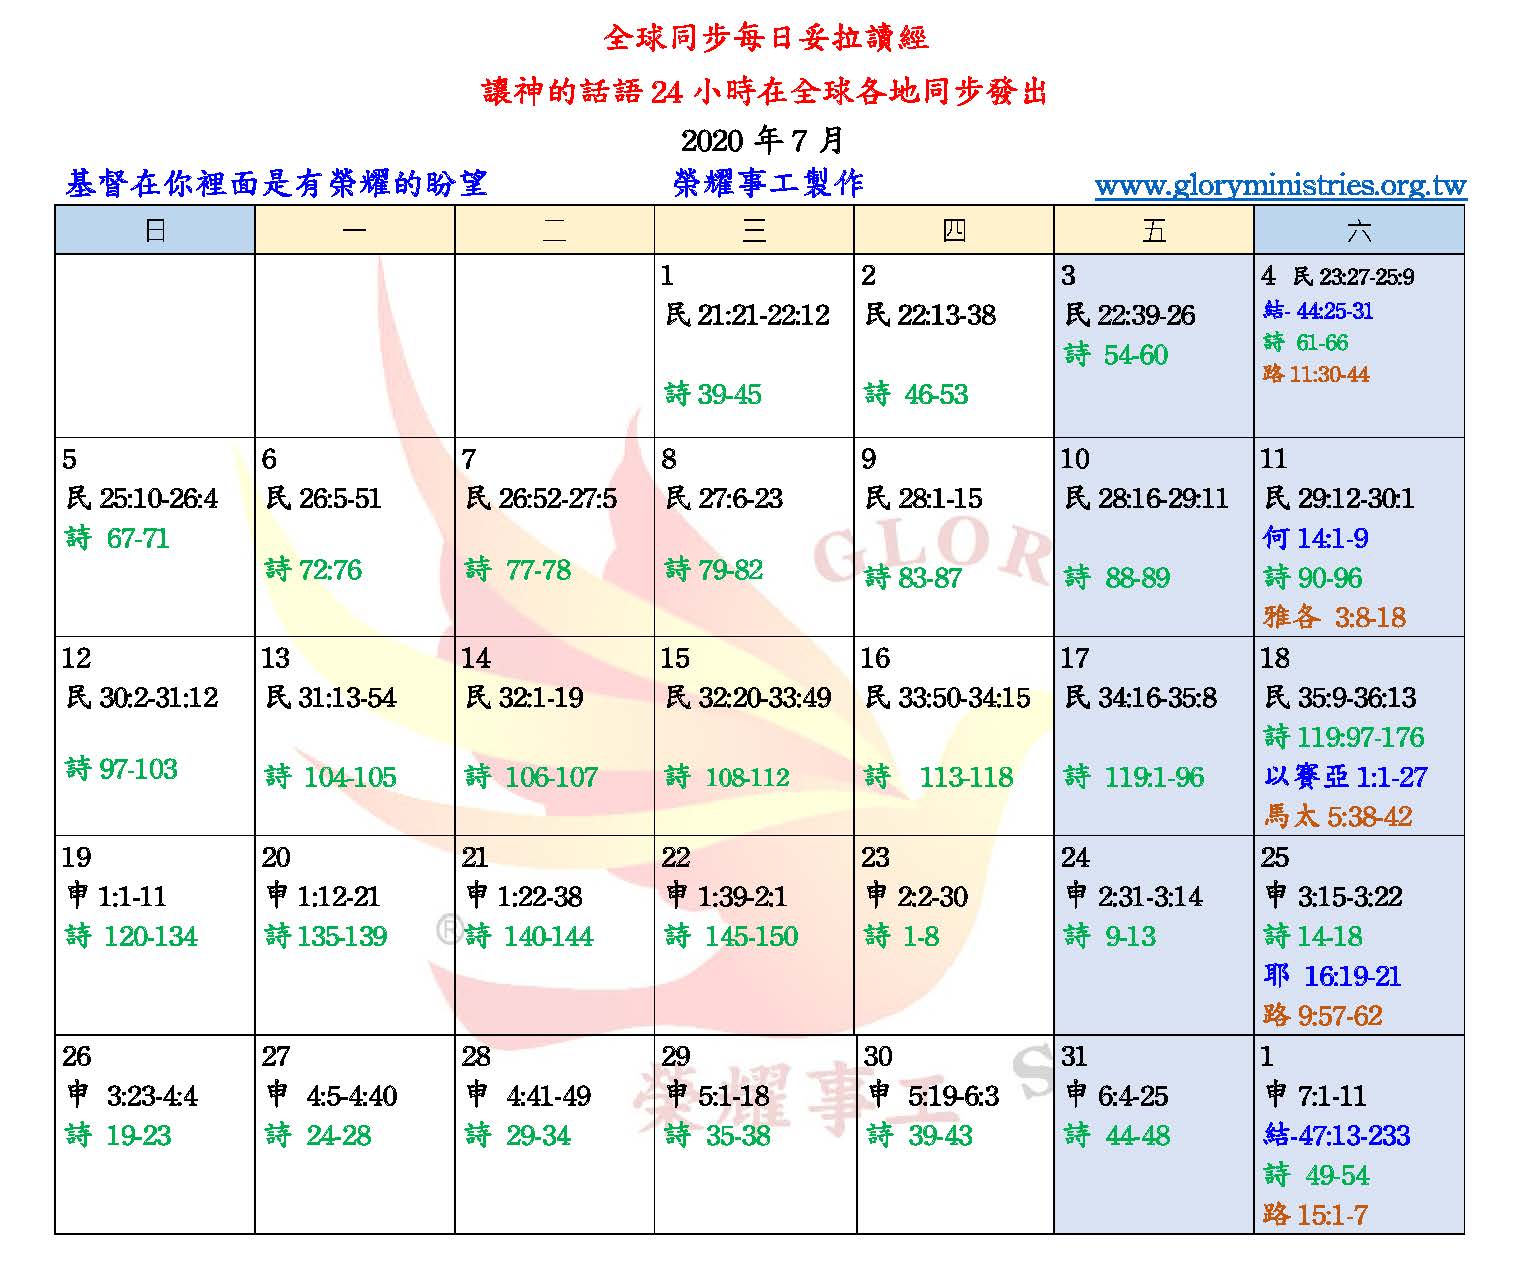
Task: Click the 三 Wednesday column header
Action: click(754, 231)
